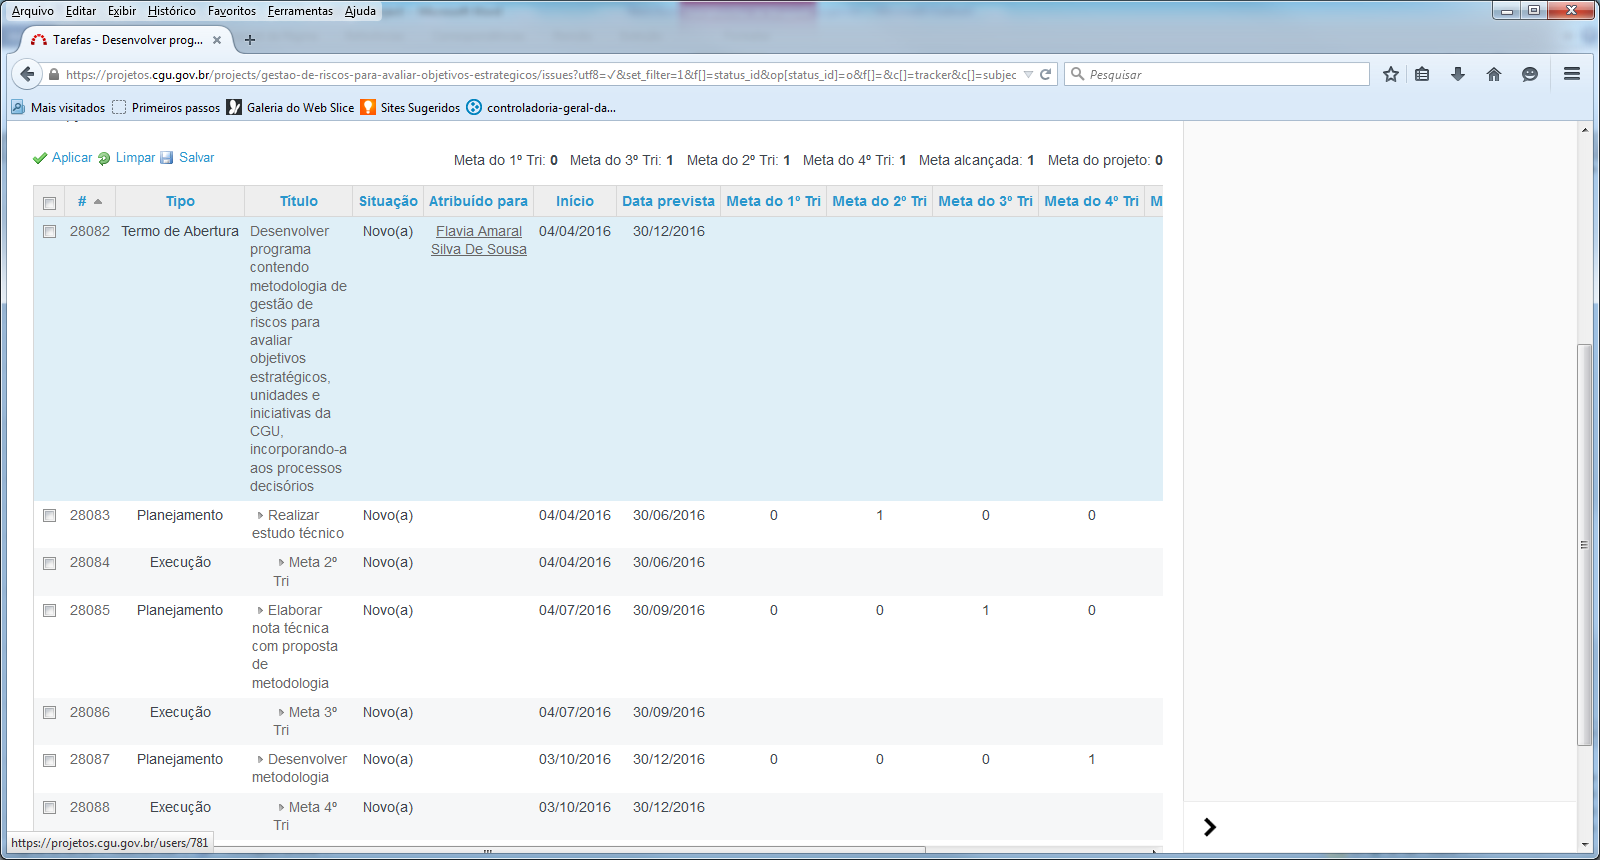Go to the browser home page icon

[1494, 74]
